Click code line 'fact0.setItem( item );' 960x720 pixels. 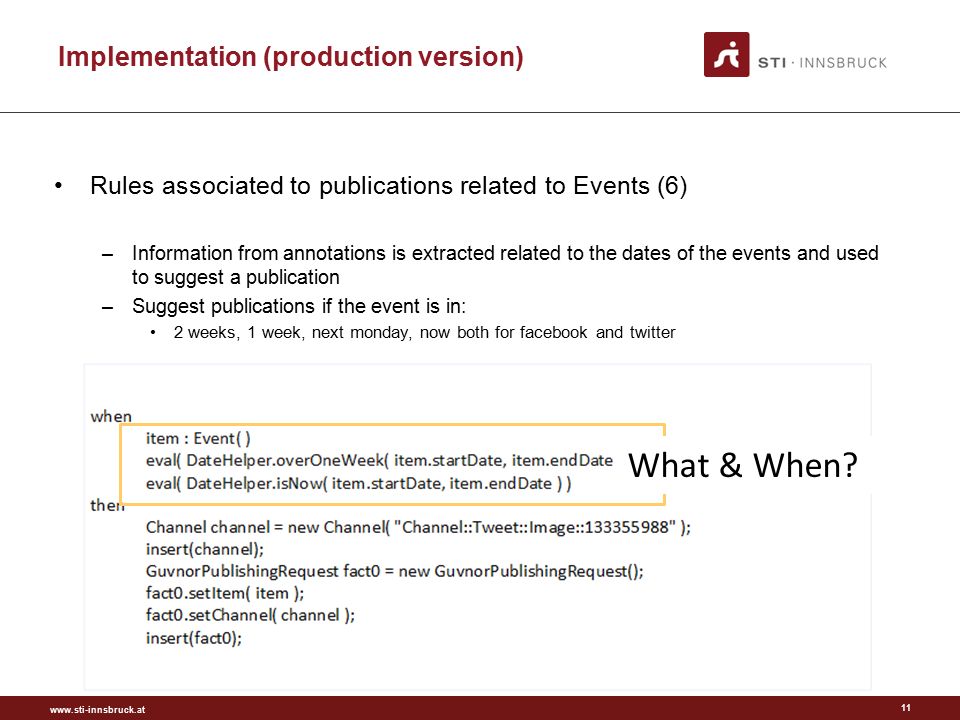coord(225,593)
